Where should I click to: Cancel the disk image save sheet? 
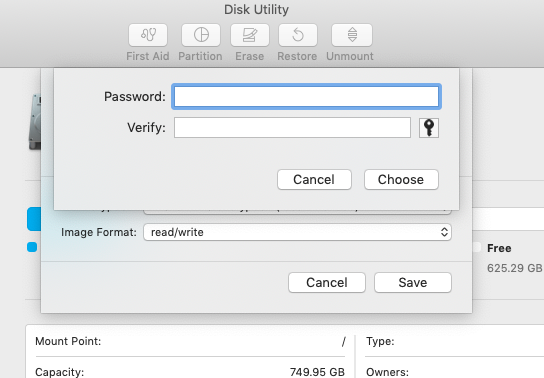point(327,283)
